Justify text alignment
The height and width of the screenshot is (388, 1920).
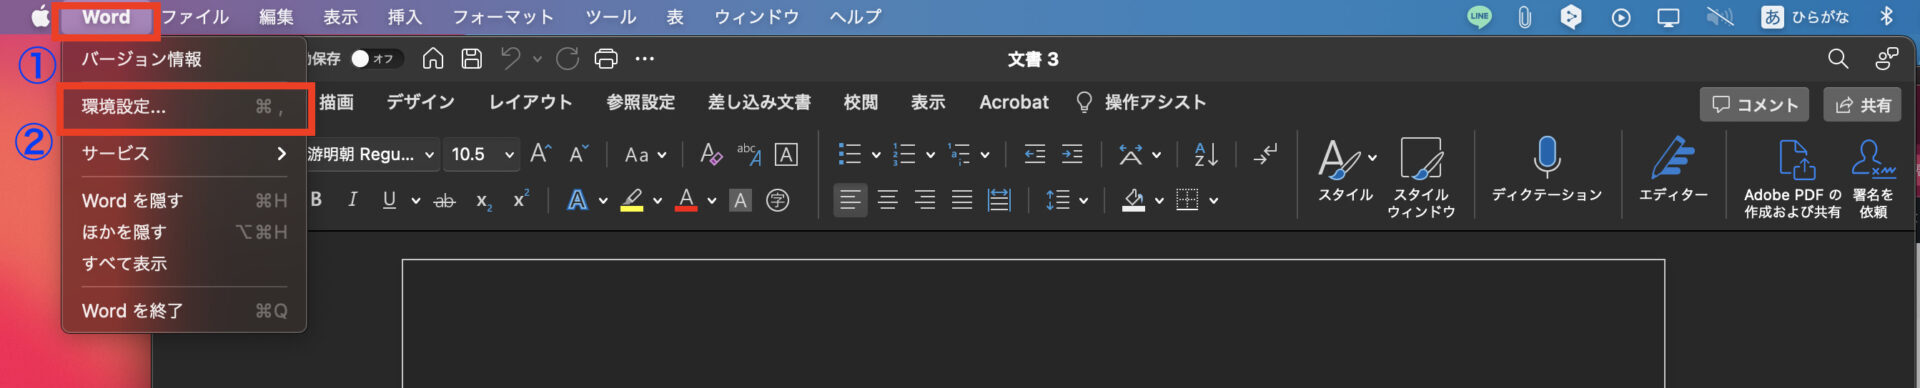coord(962,200)
